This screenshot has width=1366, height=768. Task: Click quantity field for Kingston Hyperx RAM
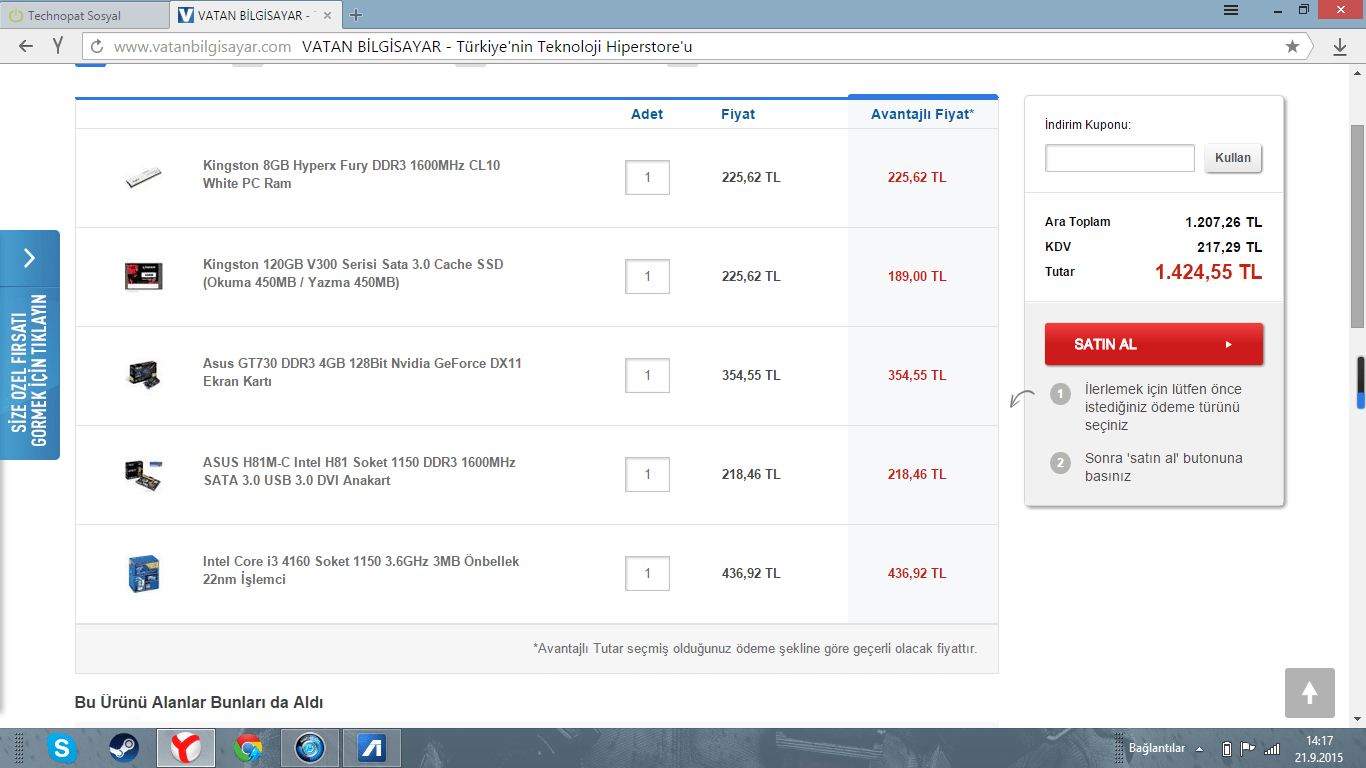tap(647, 177)
